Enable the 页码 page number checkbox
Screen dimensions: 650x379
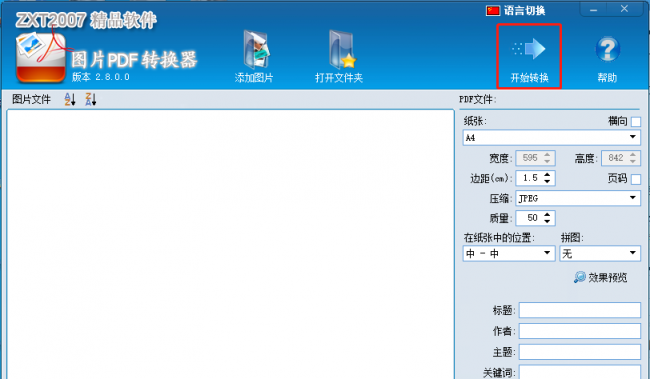635,179
